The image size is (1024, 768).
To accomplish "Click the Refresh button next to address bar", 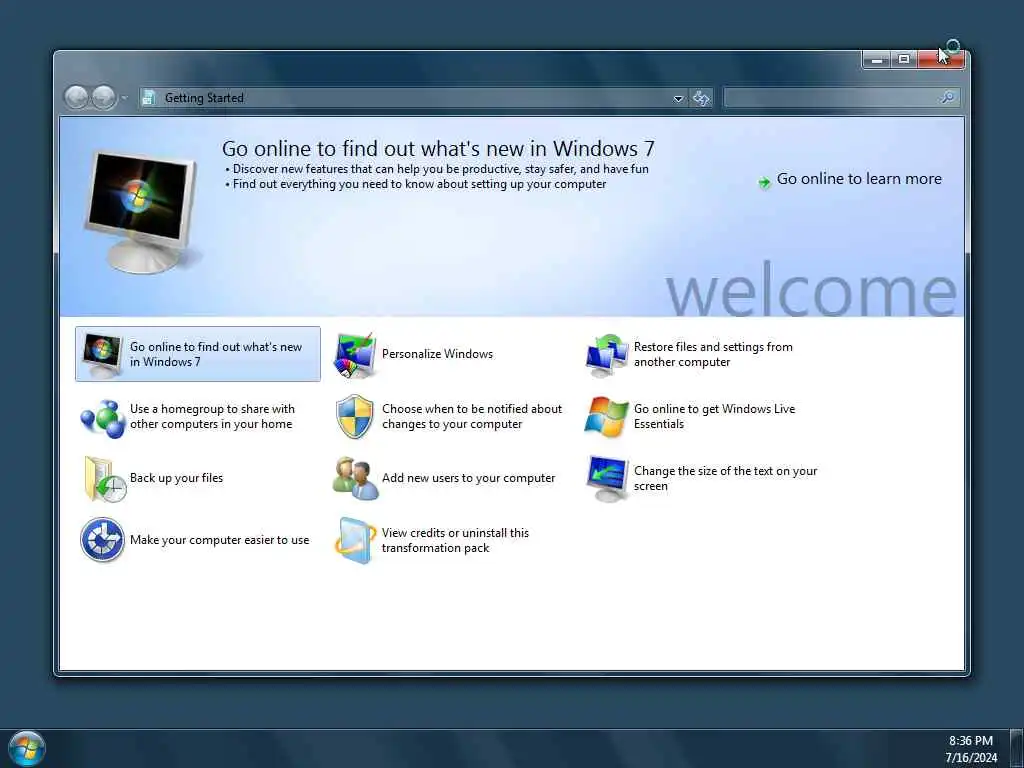I will (701, 99).
